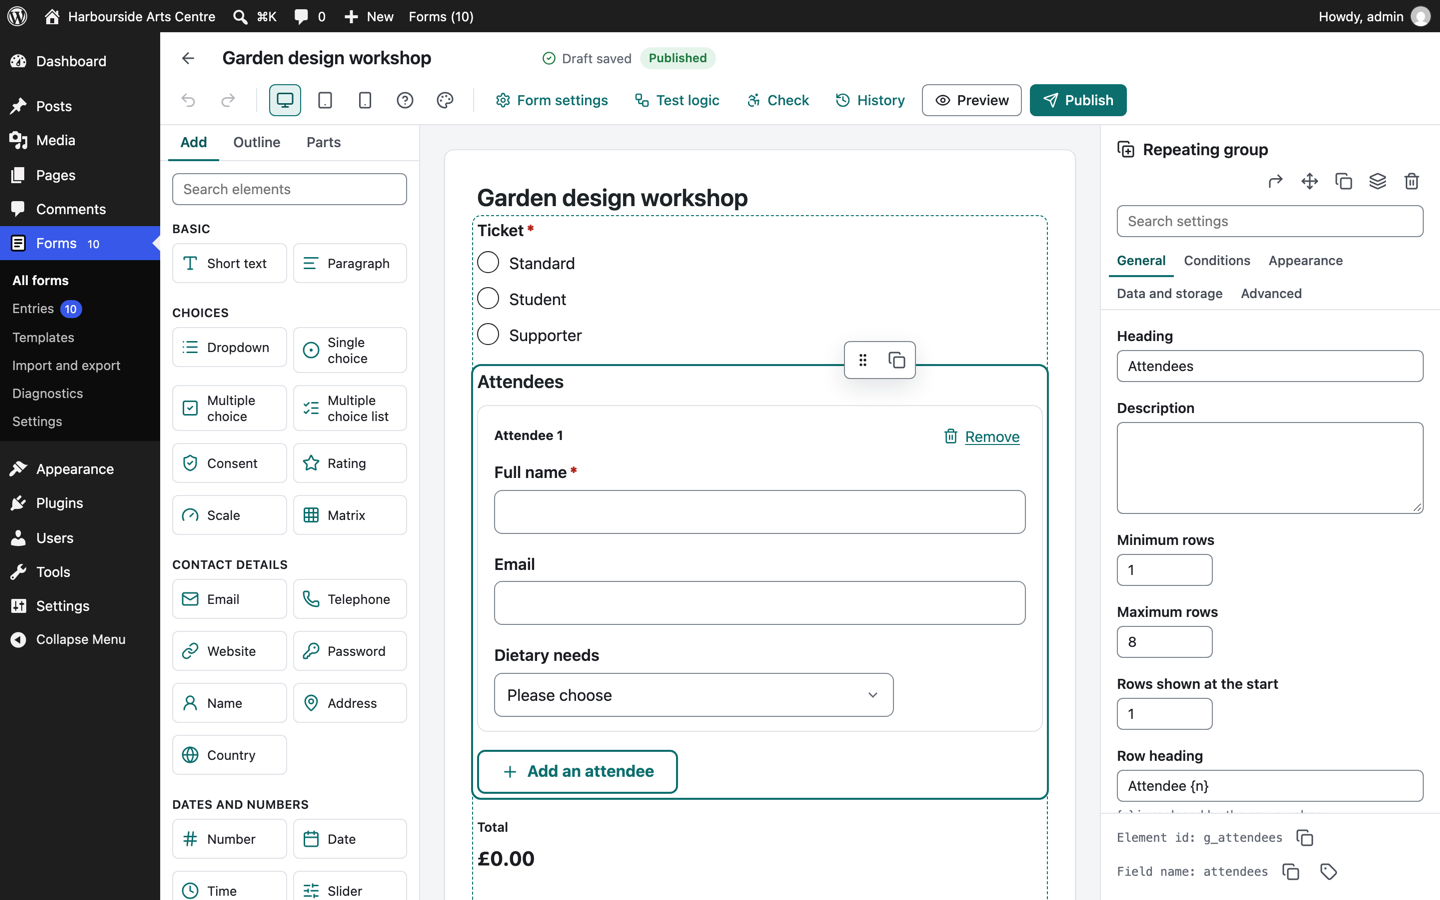The width and height of the screenshot is (1440, 900).
Task: Switch to the Conditions settings tab
Action: point(1217,261)
